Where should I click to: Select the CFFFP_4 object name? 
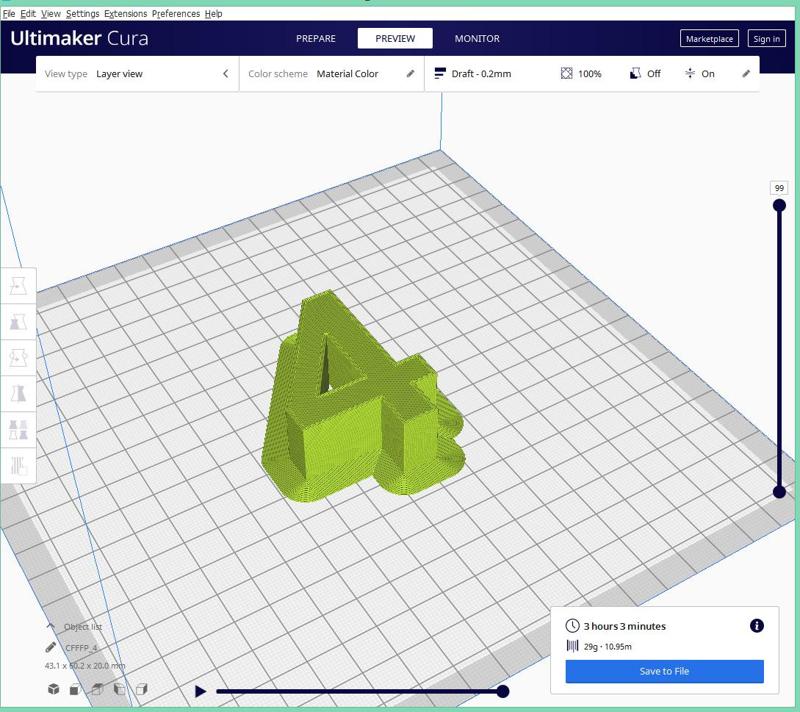point(81,648)
